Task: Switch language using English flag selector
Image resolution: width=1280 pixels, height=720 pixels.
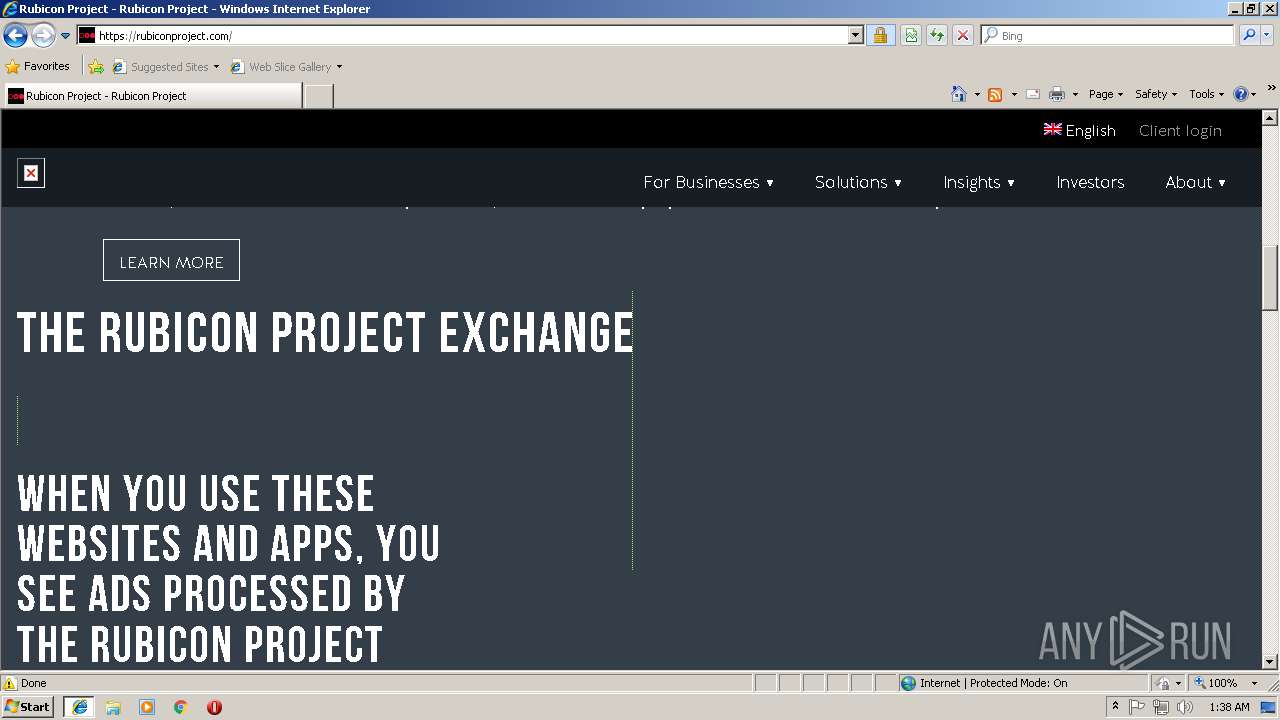Action: coord(1079,130)
